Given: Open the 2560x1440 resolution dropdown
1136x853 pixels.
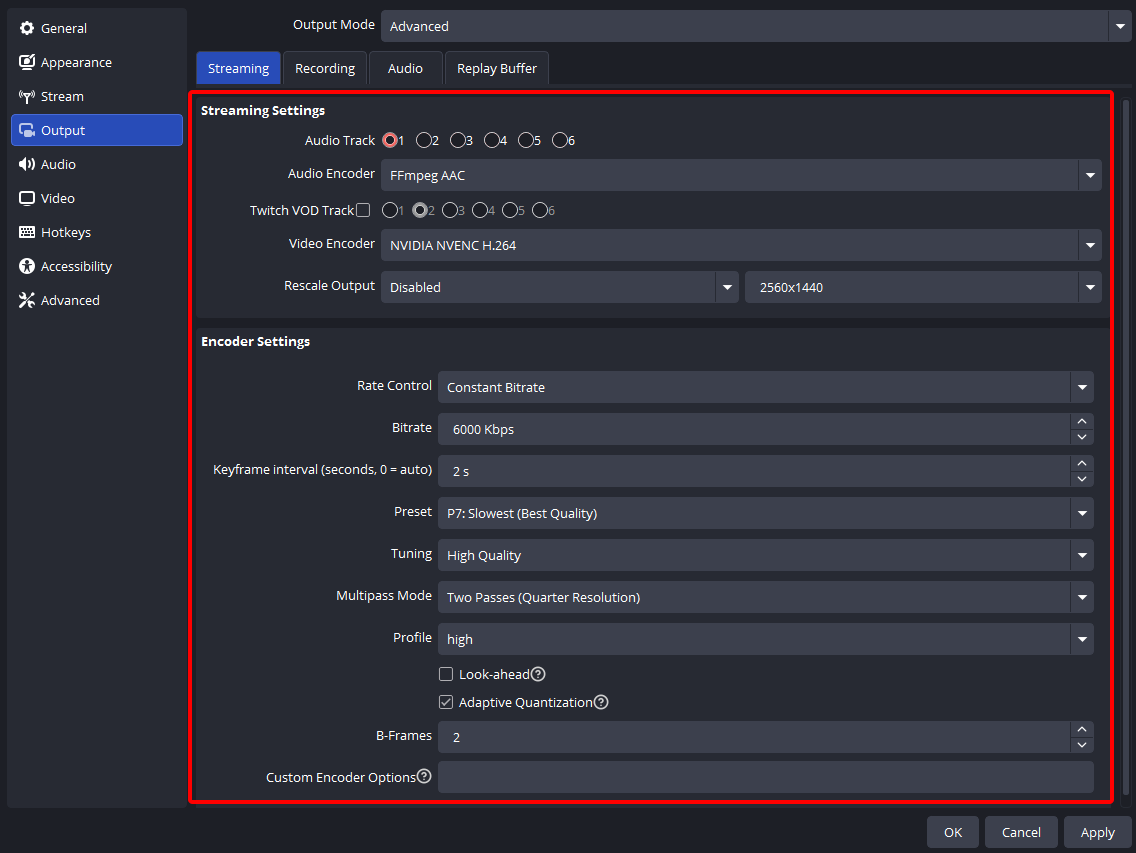Looking at the screenshot, I should pyautogui.click(x=923, y=287).
